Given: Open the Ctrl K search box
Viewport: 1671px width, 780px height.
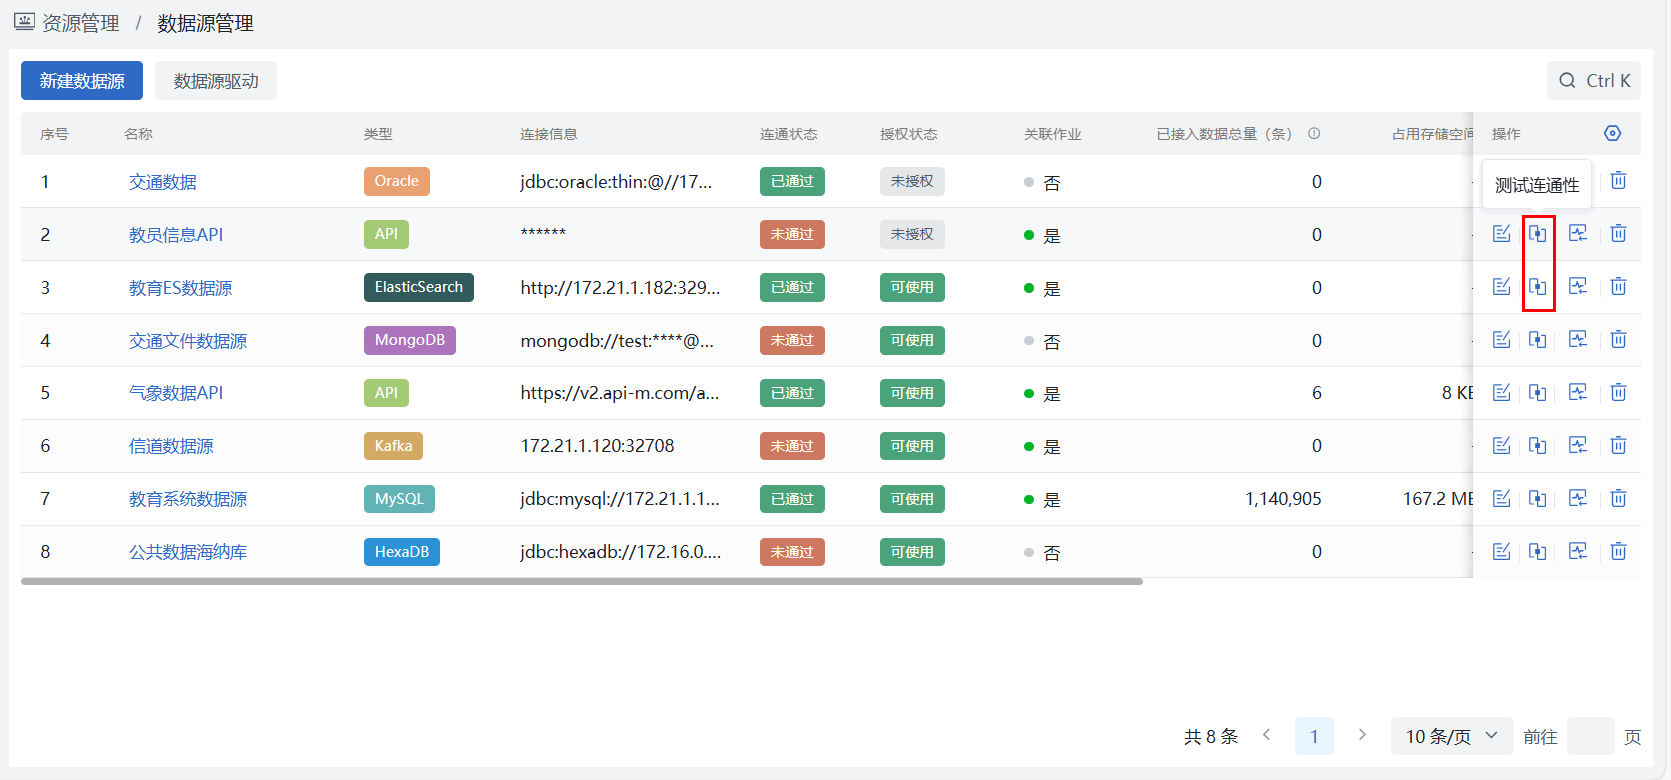Looking at the screenshot, I should click(1594, 81).
